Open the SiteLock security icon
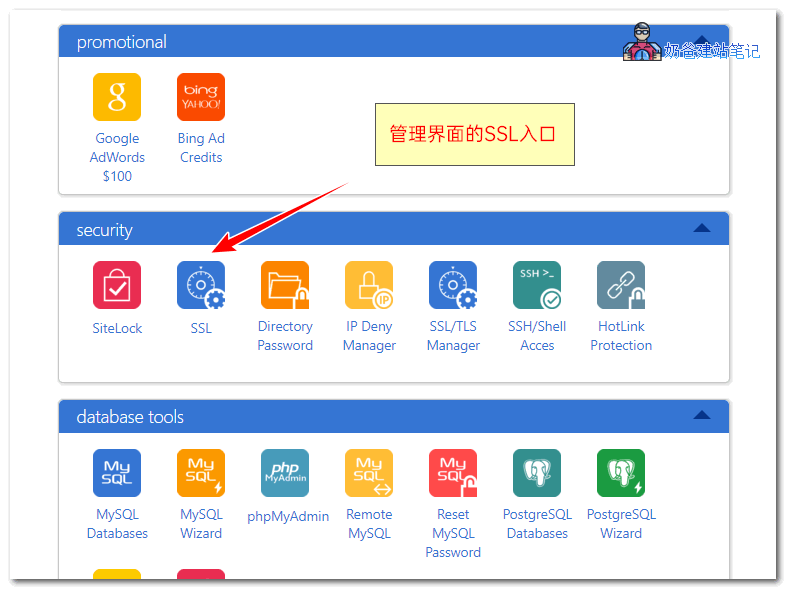 pos(117,285)
